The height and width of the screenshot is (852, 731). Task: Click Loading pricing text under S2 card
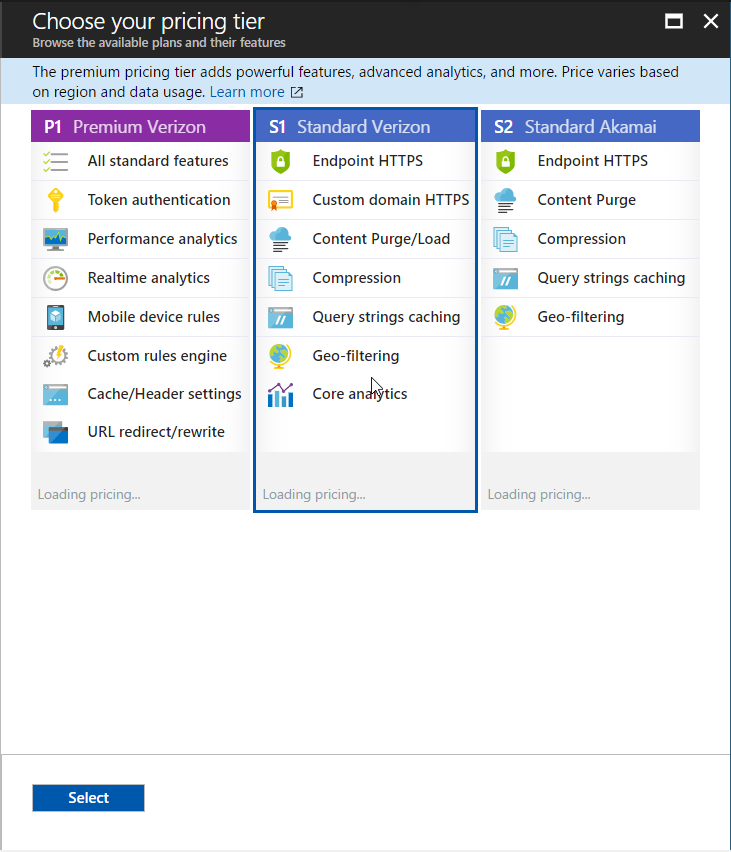click(x=539, y=494)
